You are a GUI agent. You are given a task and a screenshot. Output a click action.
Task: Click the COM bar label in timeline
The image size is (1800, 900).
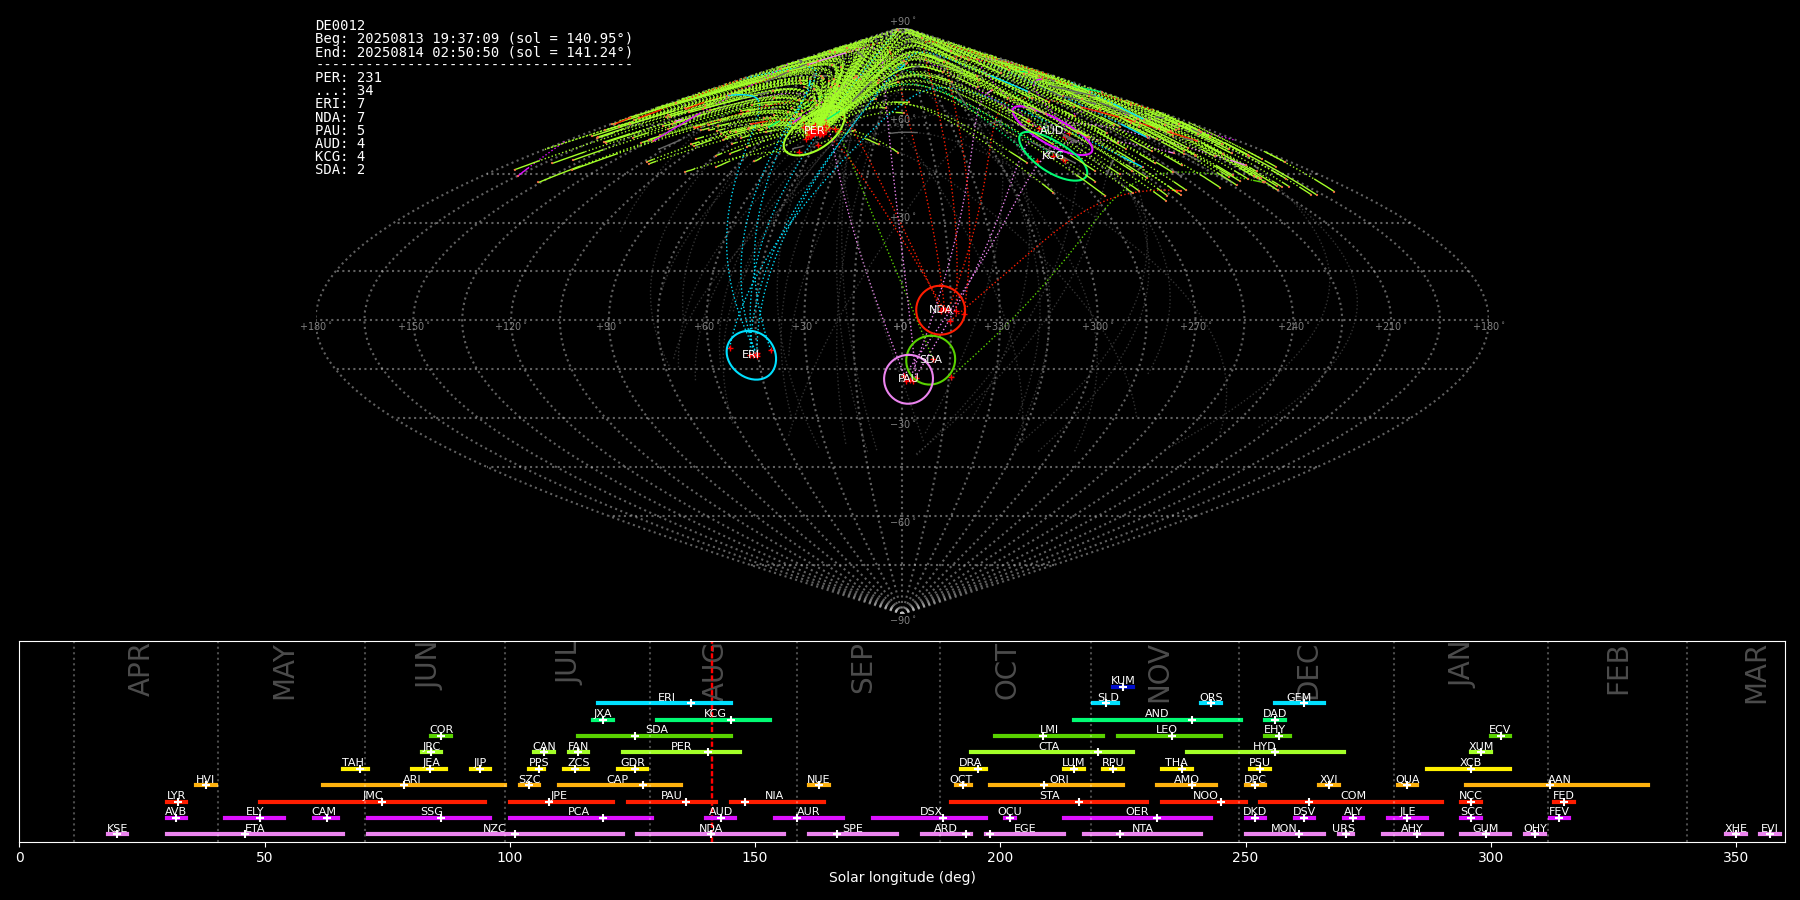pyautogui.click(x=1353, y=796)
